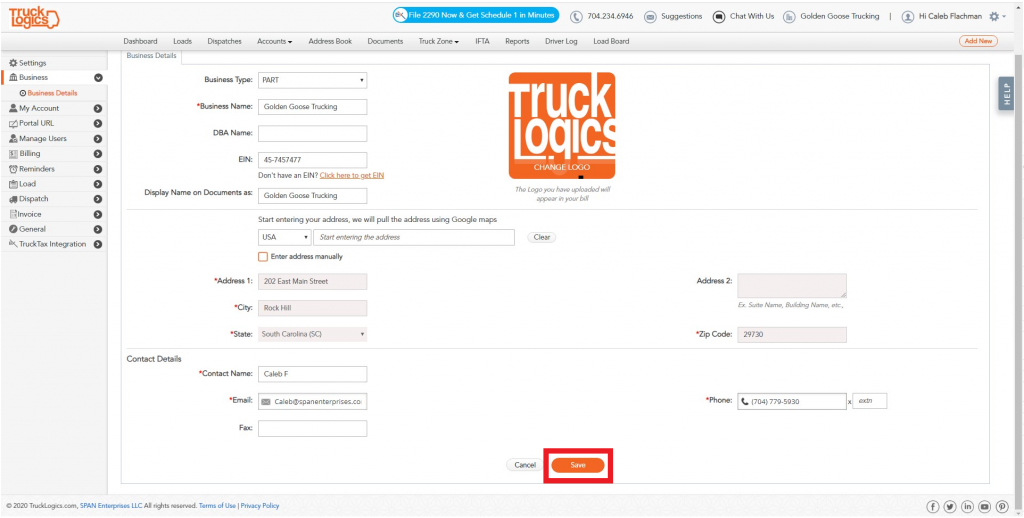Click the Chat With Us bubble icon

(x=718, y=16)
